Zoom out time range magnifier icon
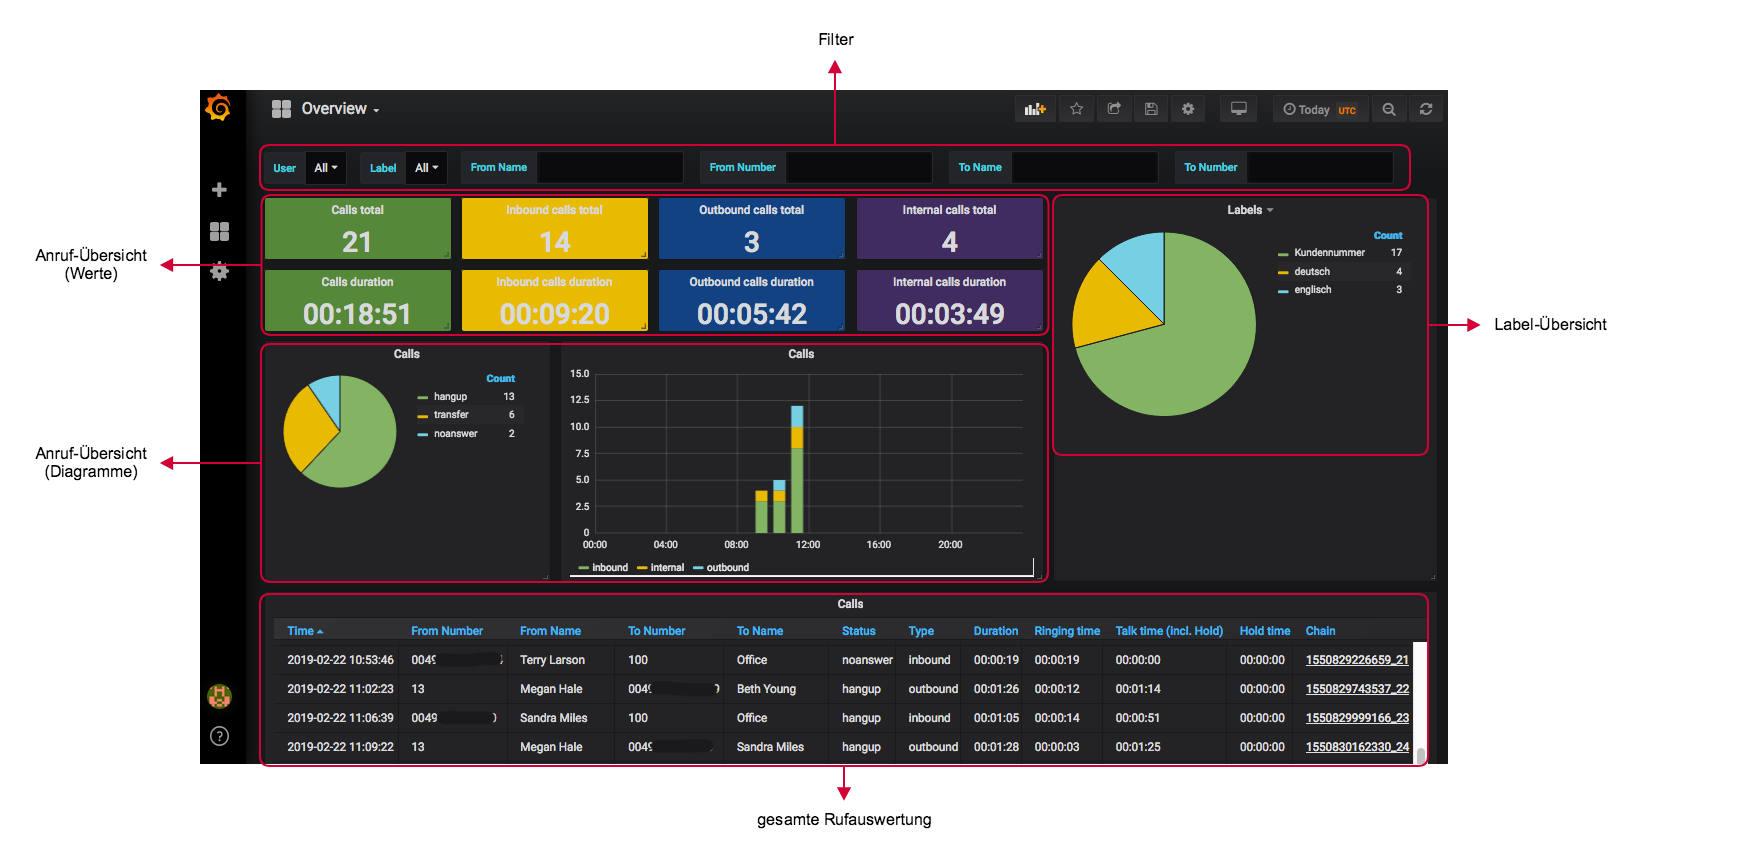The width and height of the screenshot is (1747, 860). pyautogui.click(x=1389, y=109)
